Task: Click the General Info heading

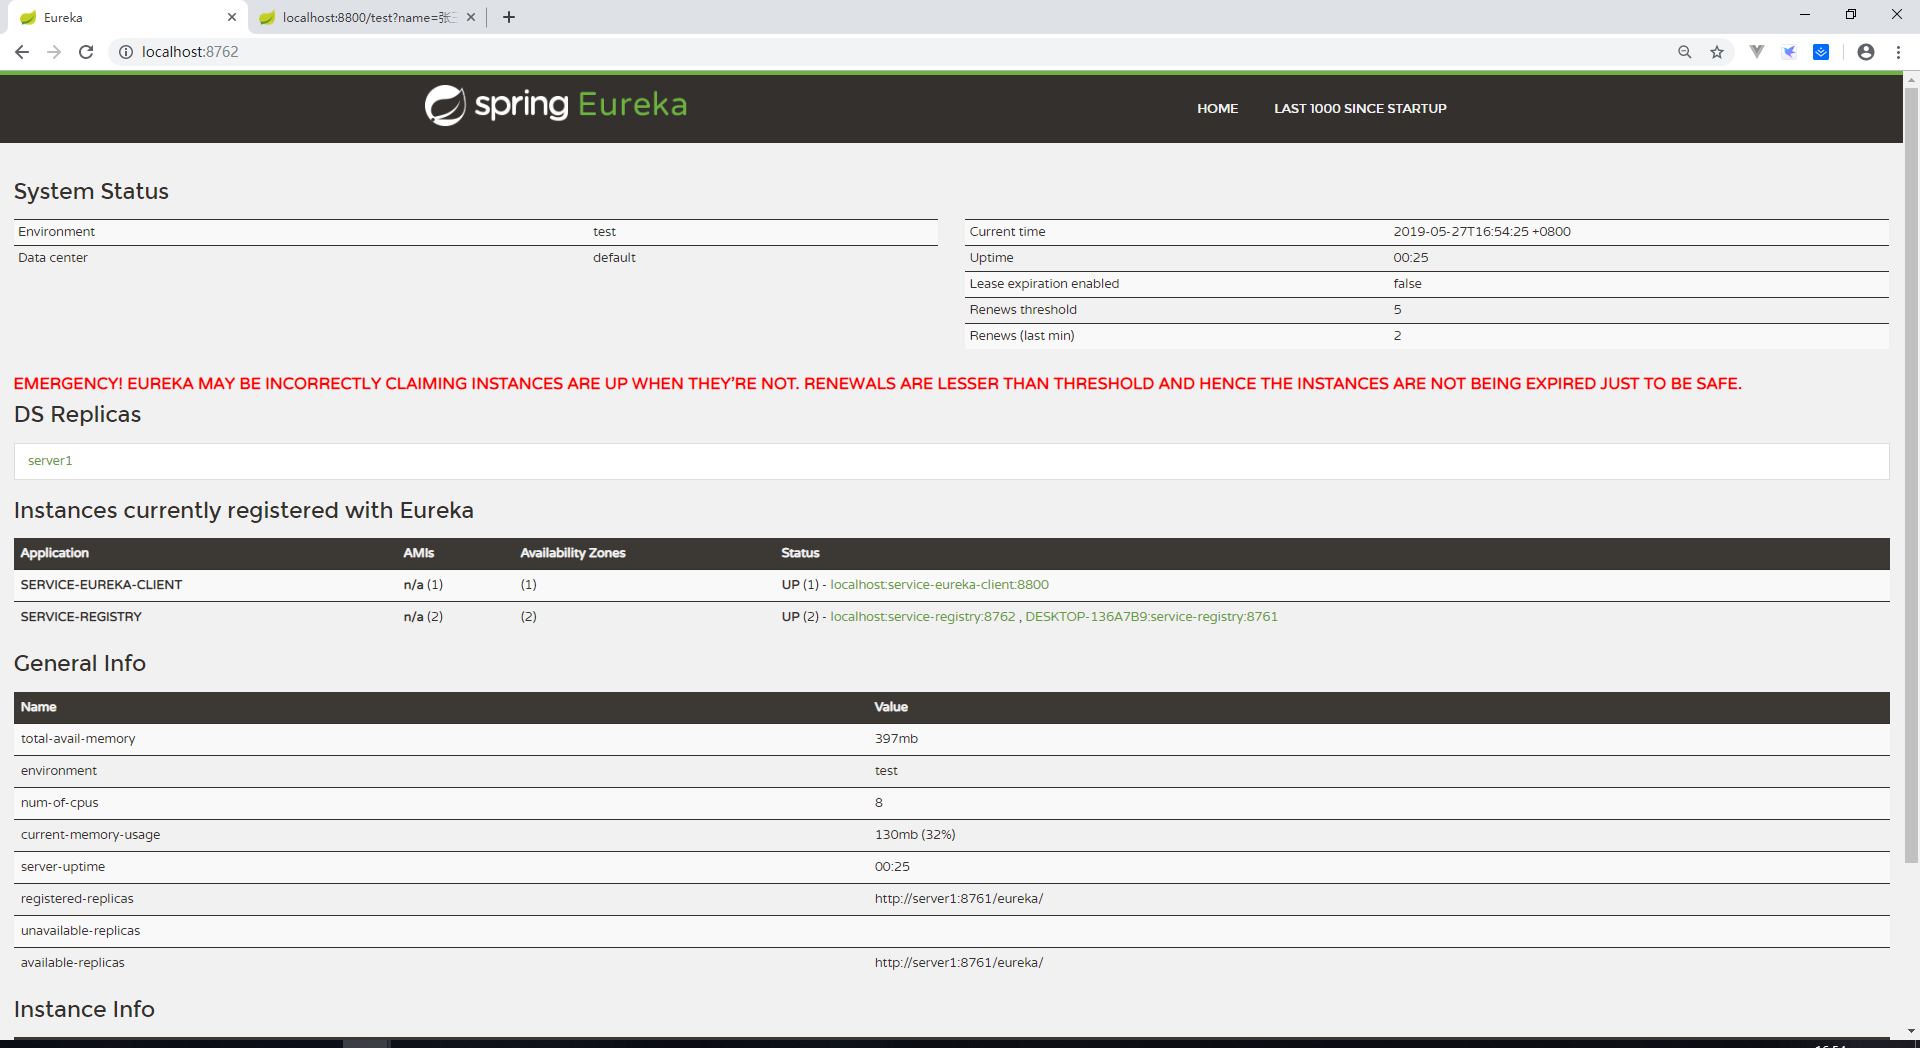Action: (80, 663)
